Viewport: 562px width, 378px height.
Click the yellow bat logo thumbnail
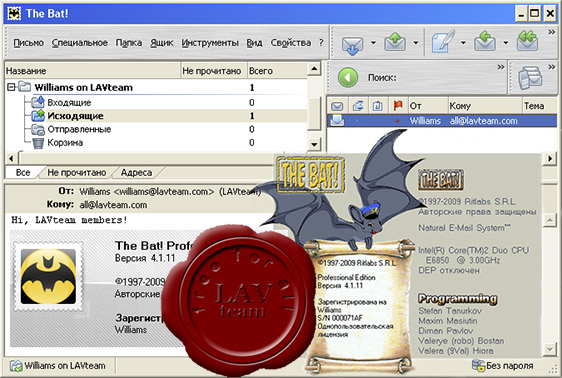(48, 276)
